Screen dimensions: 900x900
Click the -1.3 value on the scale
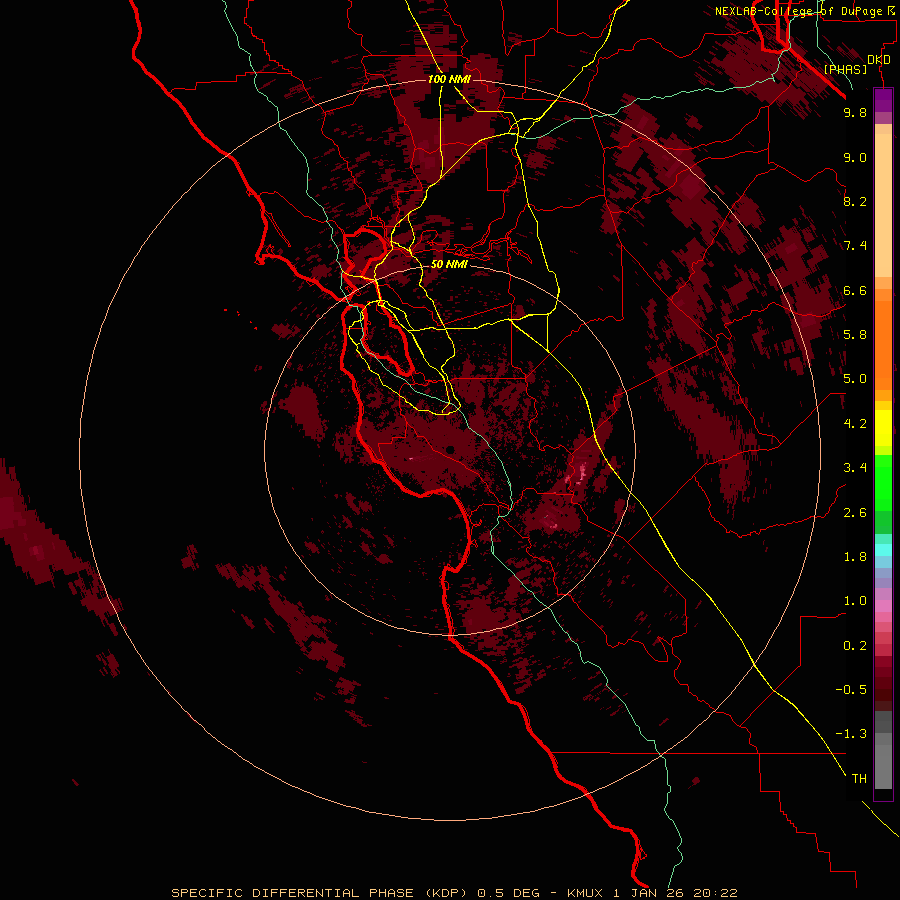[x=851, y=734]
